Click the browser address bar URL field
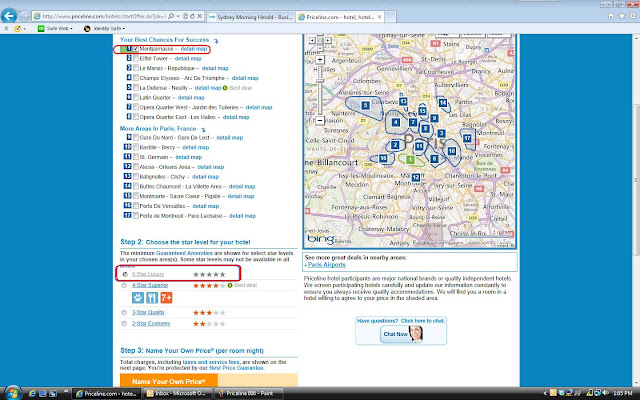The width and height of the screenshot is (640, 400). point(104,16)
